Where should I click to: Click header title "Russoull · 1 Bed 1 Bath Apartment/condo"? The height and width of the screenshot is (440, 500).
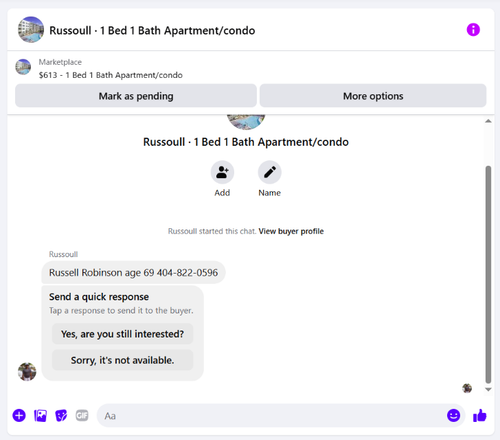152,31
